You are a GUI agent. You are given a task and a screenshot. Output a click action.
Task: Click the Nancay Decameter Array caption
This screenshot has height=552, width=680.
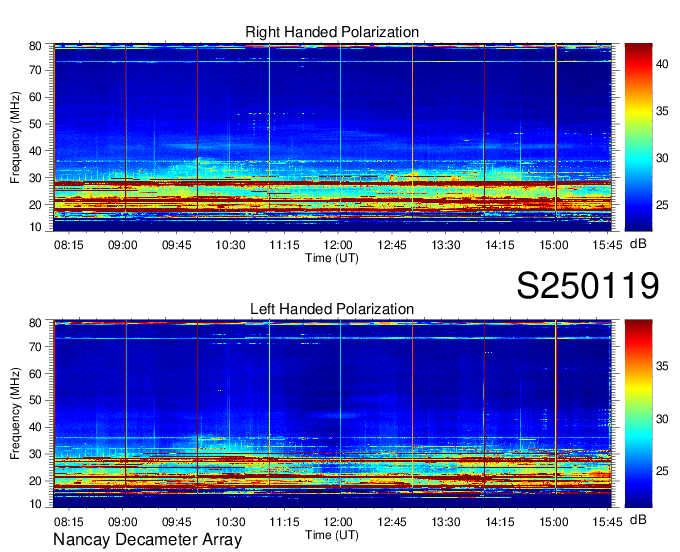[147, 539]
